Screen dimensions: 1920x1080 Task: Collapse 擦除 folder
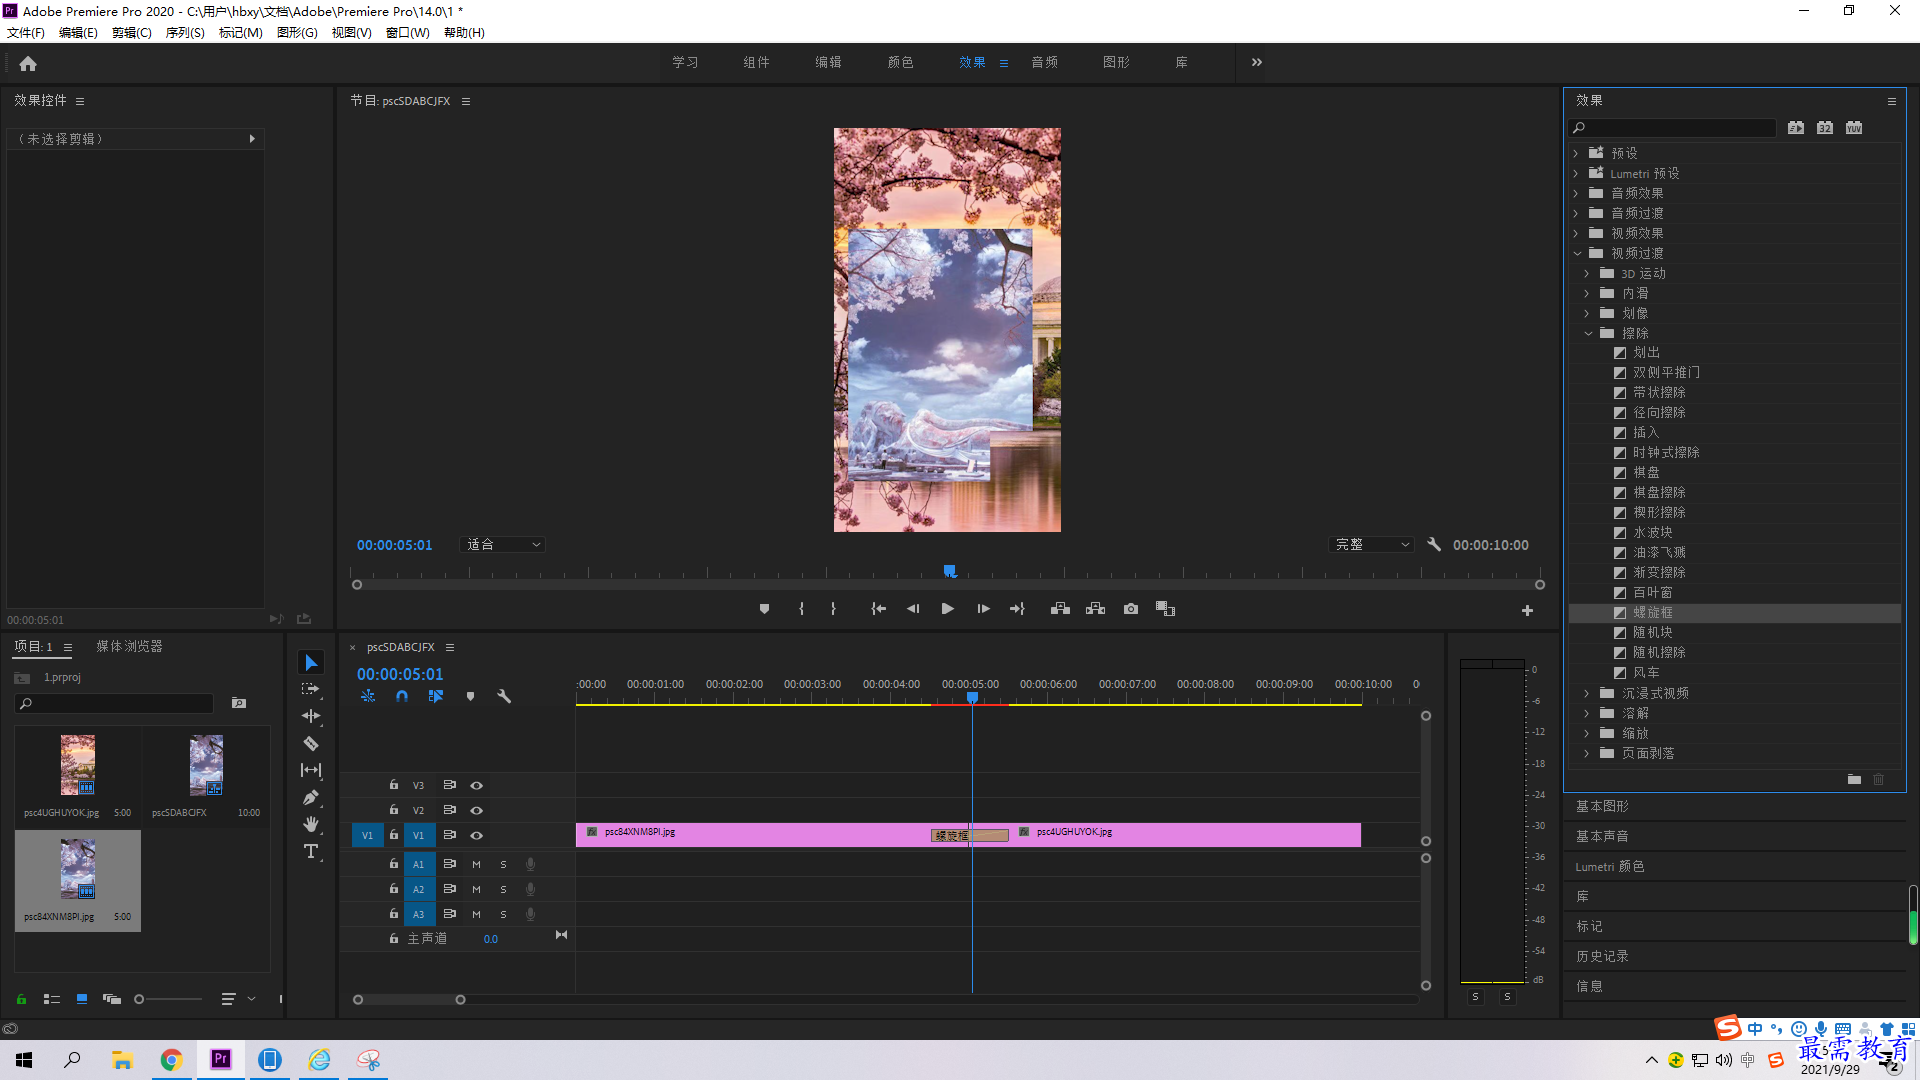tap(1588, 333)
